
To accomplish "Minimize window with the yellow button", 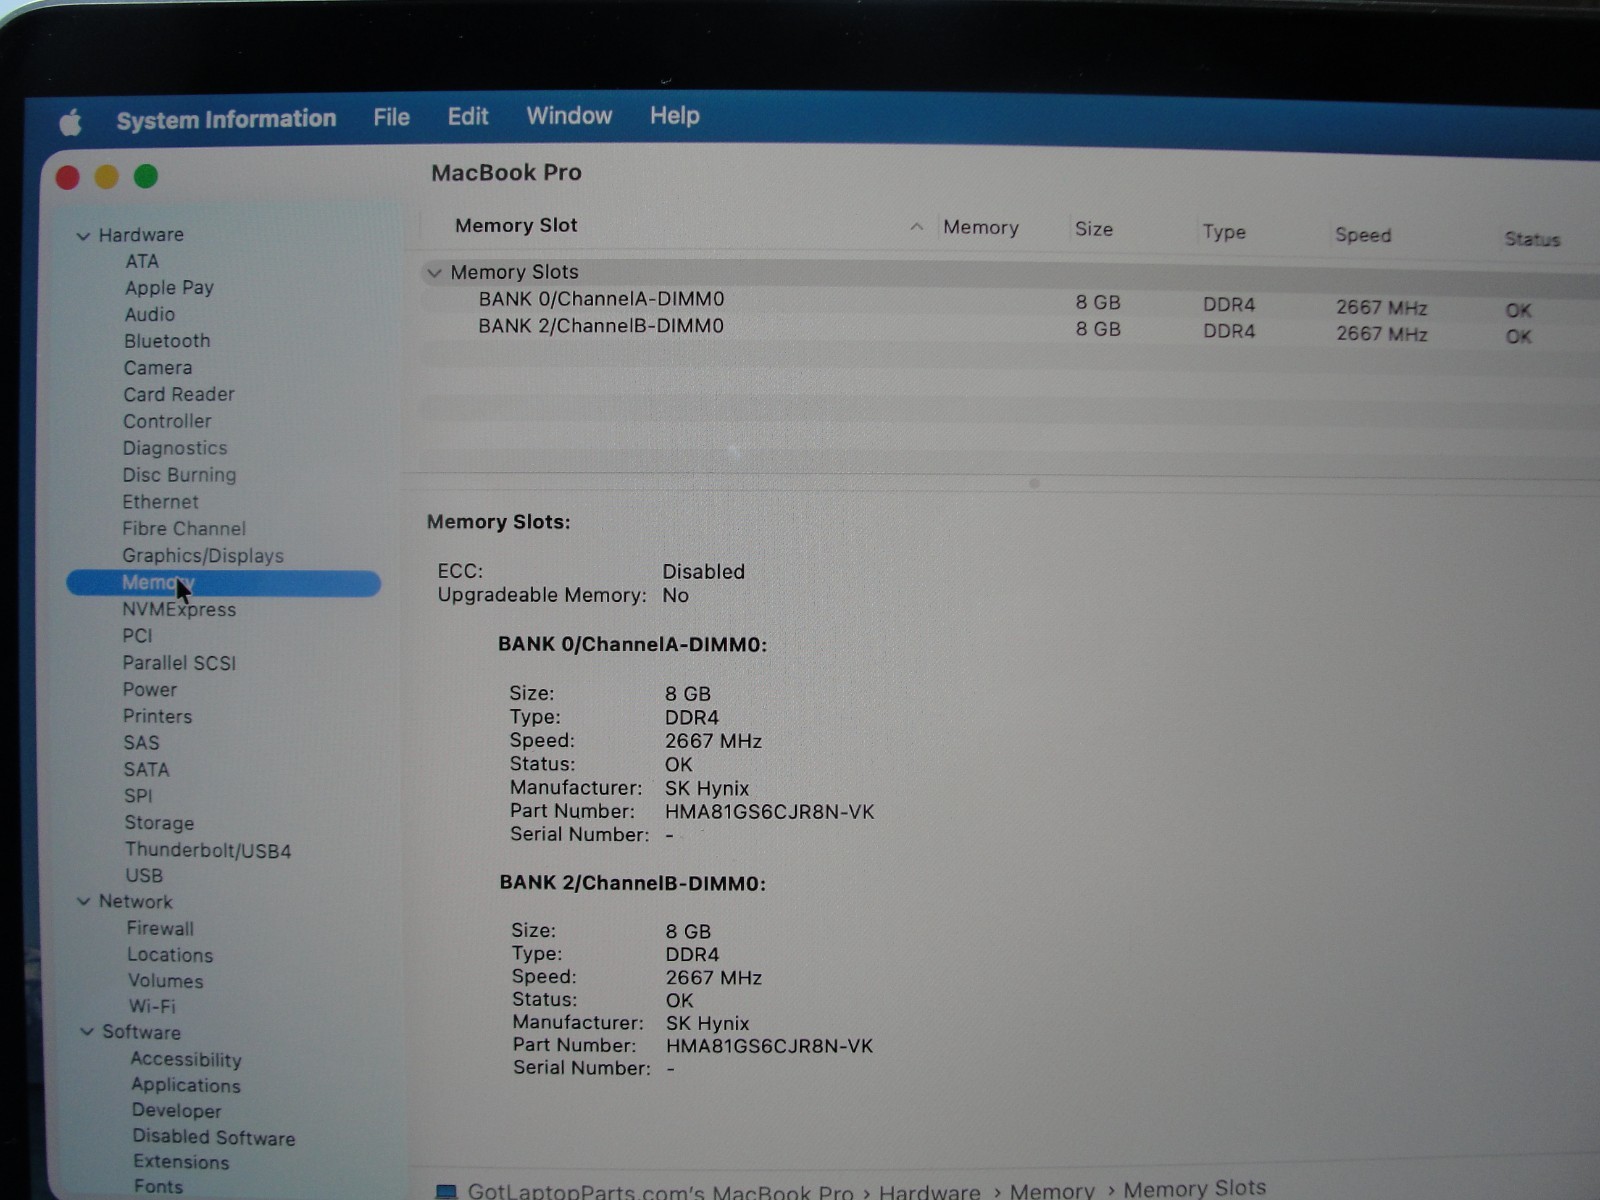I will tap(106, 177).
